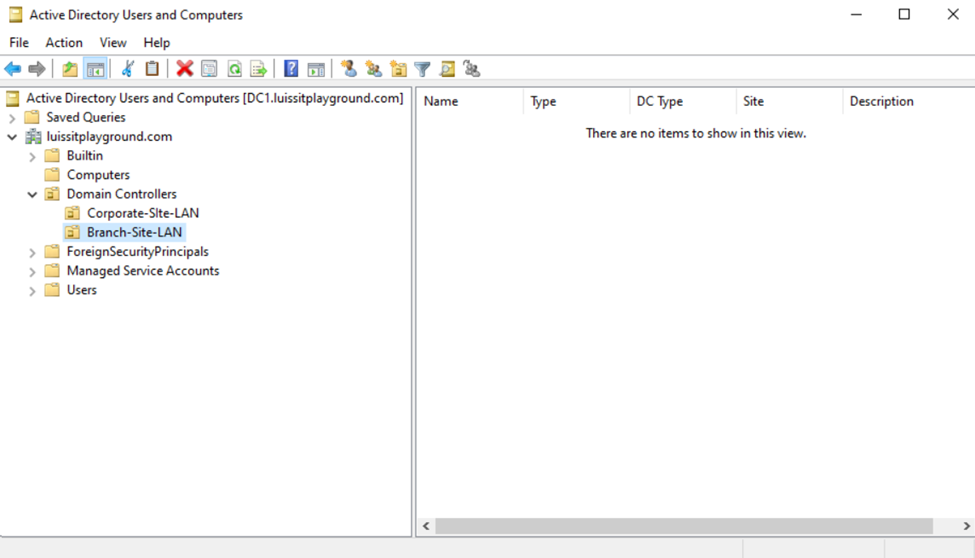Click the Filter funnel icon
Viewport: 975px width, 558px height.
(x=422, y=69)
